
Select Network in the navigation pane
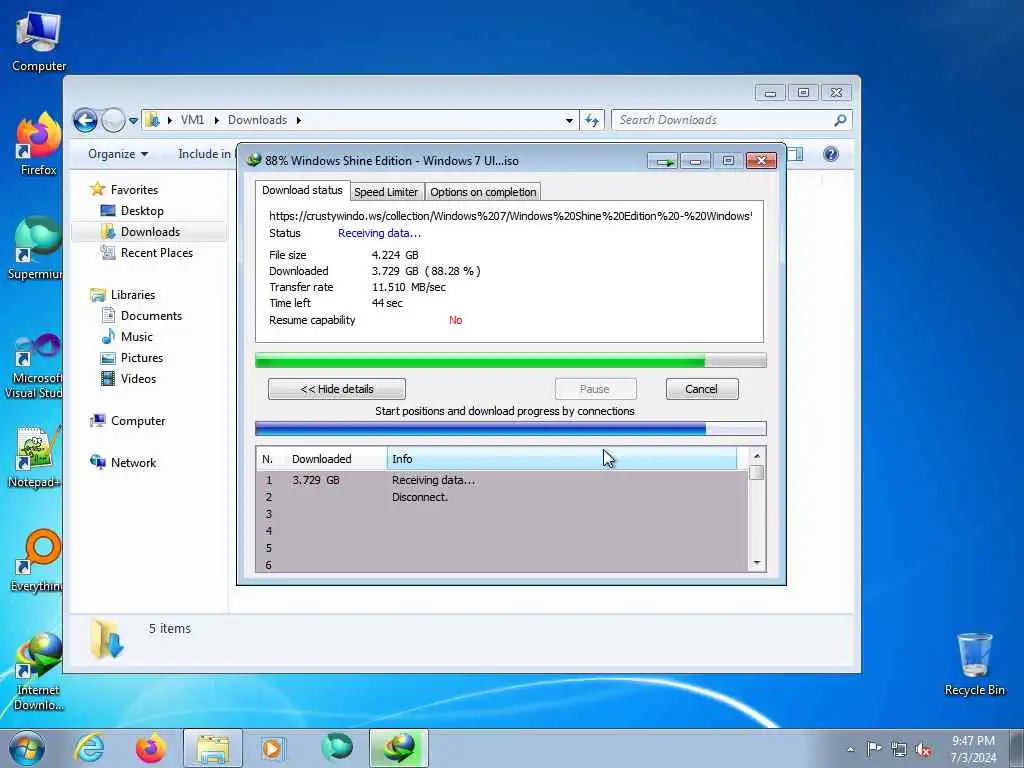133,463
